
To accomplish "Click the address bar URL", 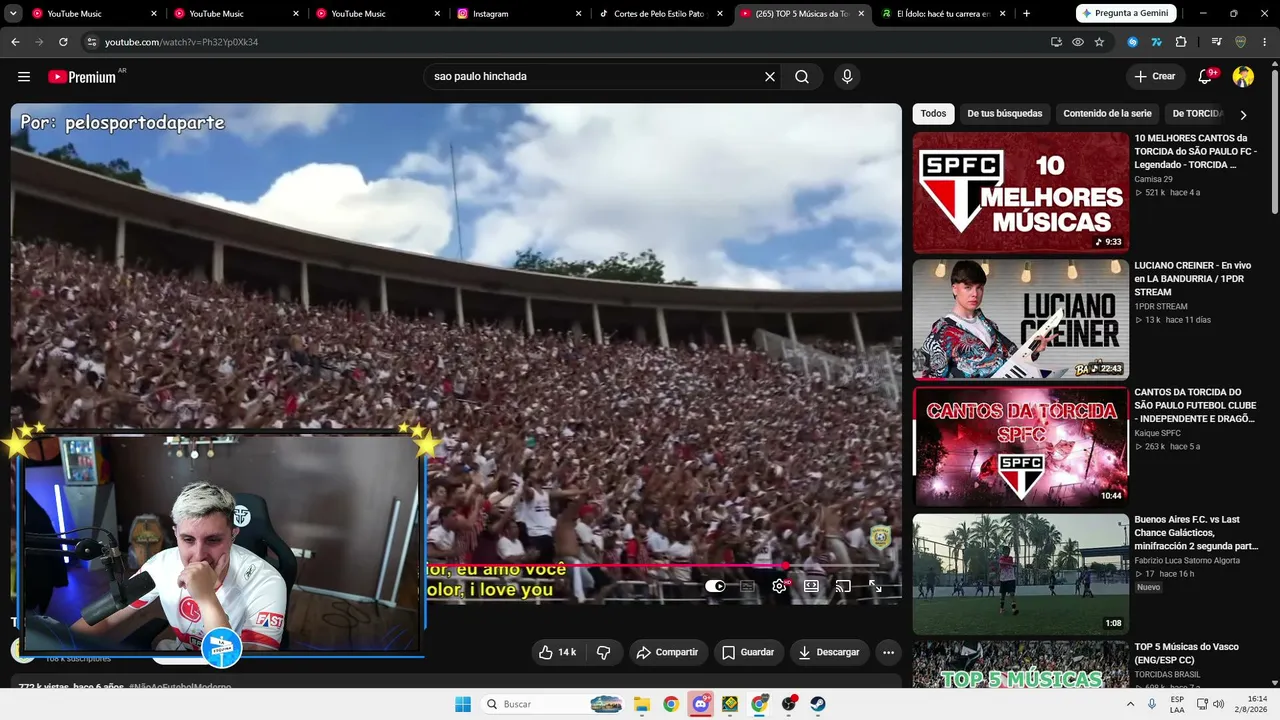I will 181,42.
